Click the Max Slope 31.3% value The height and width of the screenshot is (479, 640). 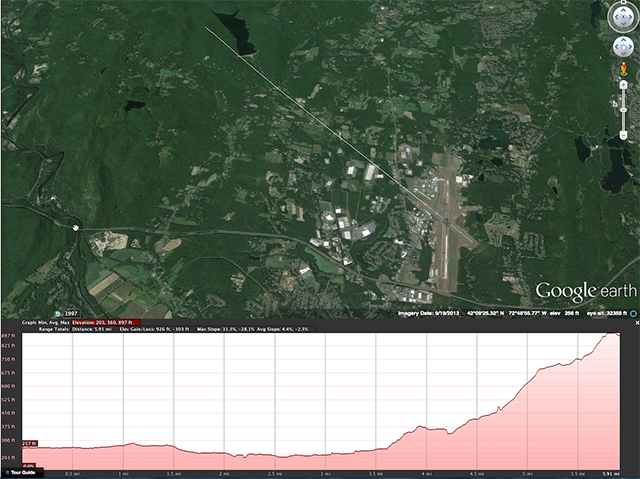click(x=225, y=329)
